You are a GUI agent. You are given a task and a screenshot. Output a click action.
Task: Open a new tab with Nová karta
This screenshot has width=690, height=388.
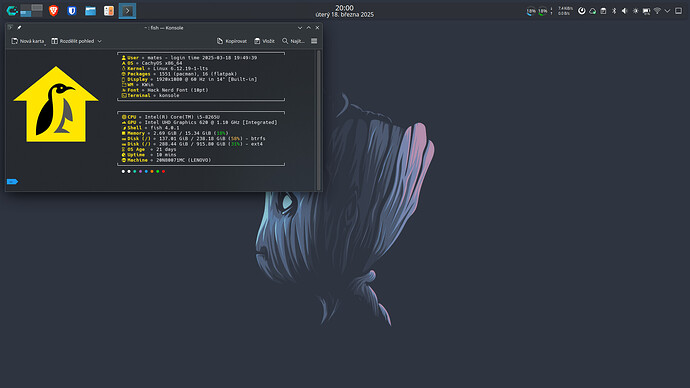click(27, 41)
